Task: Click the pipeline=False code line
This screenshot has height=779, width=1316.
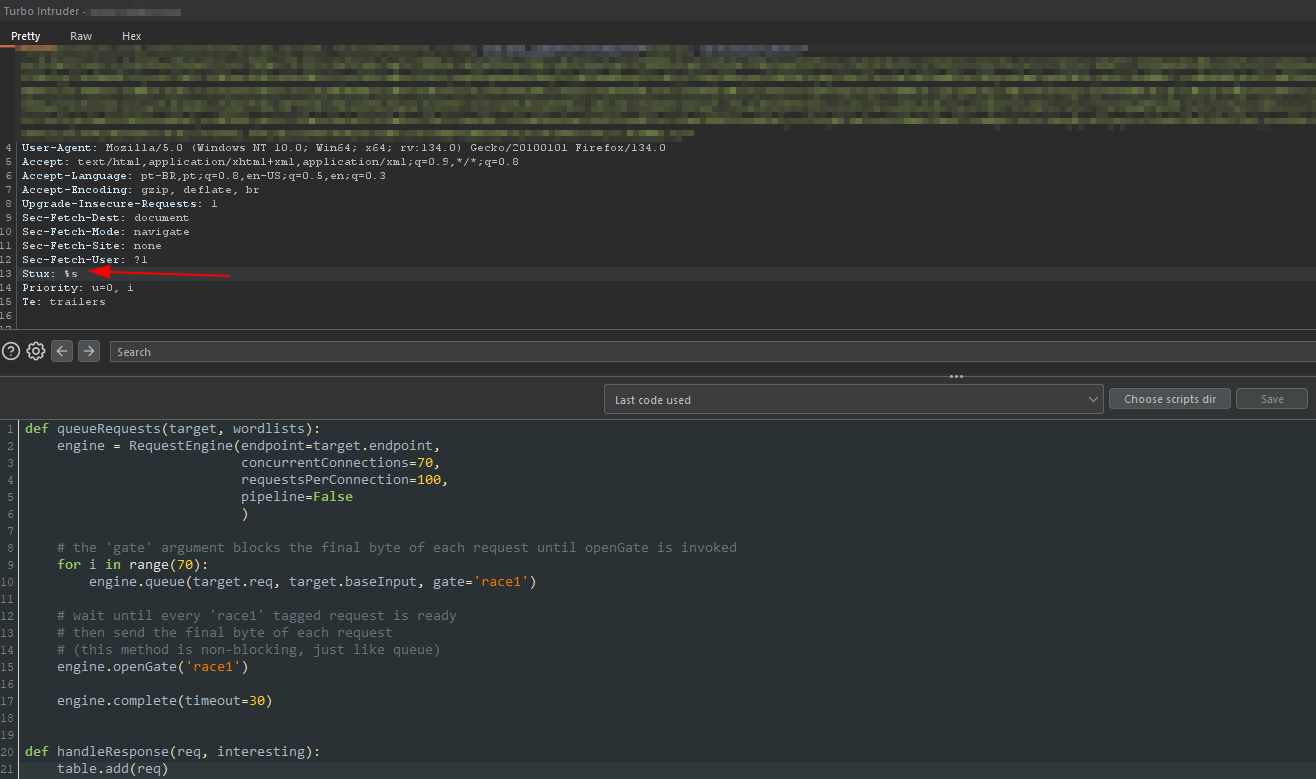Action: 296,497
